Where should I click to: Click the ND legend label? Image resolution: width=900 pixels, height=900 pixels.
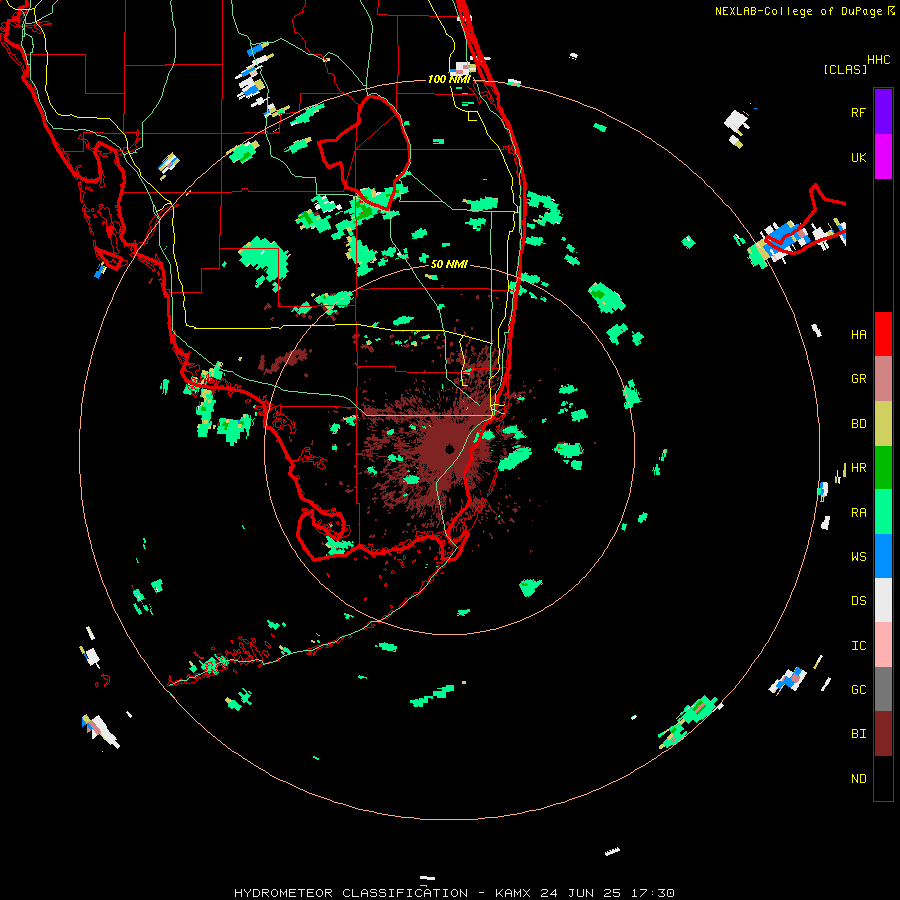858,778
